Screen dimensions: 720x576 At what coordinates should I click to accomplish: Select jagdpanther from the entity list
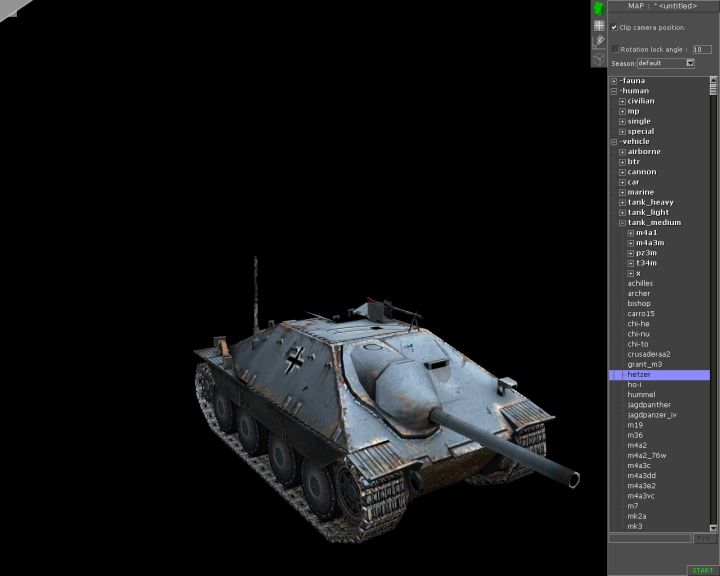pyautogui.click(x=649, y=405)
